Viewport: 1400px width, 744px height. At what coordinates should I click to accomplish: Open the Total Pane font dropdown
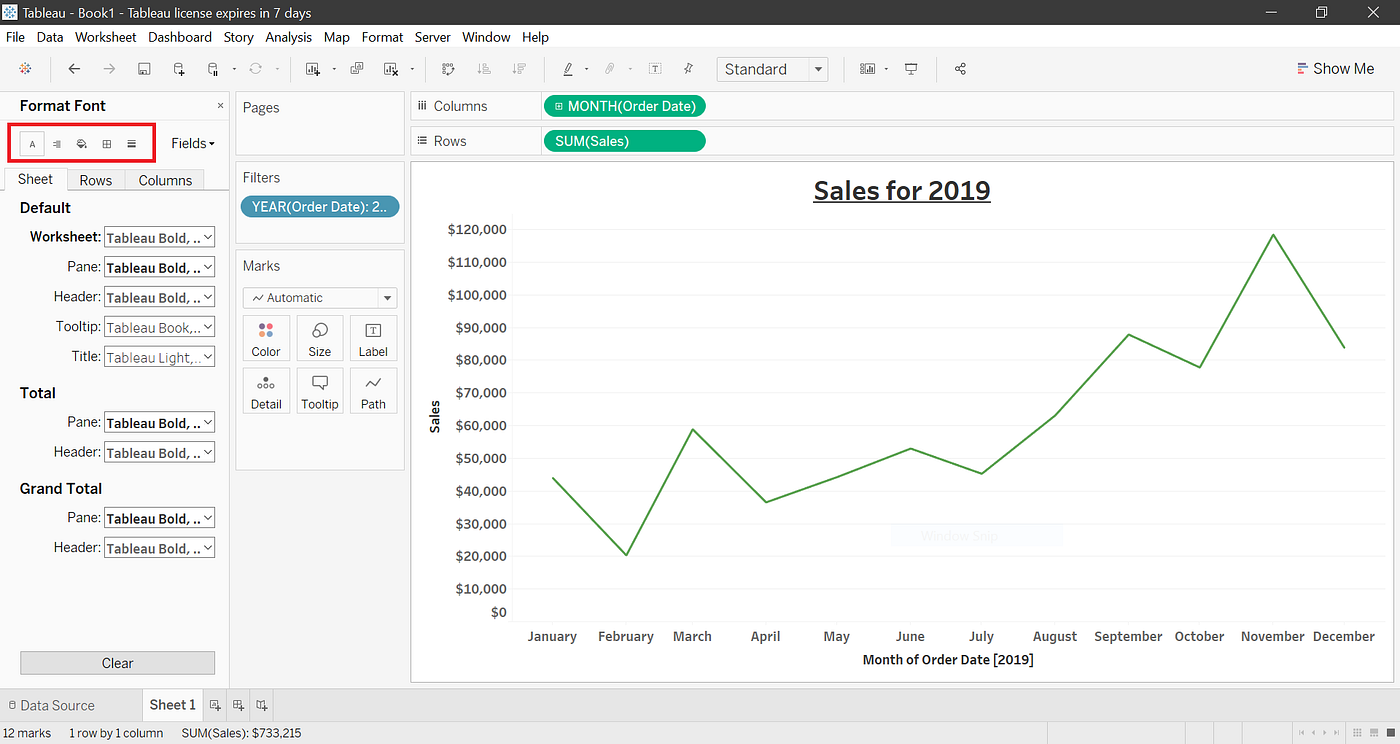coord(159,422)
